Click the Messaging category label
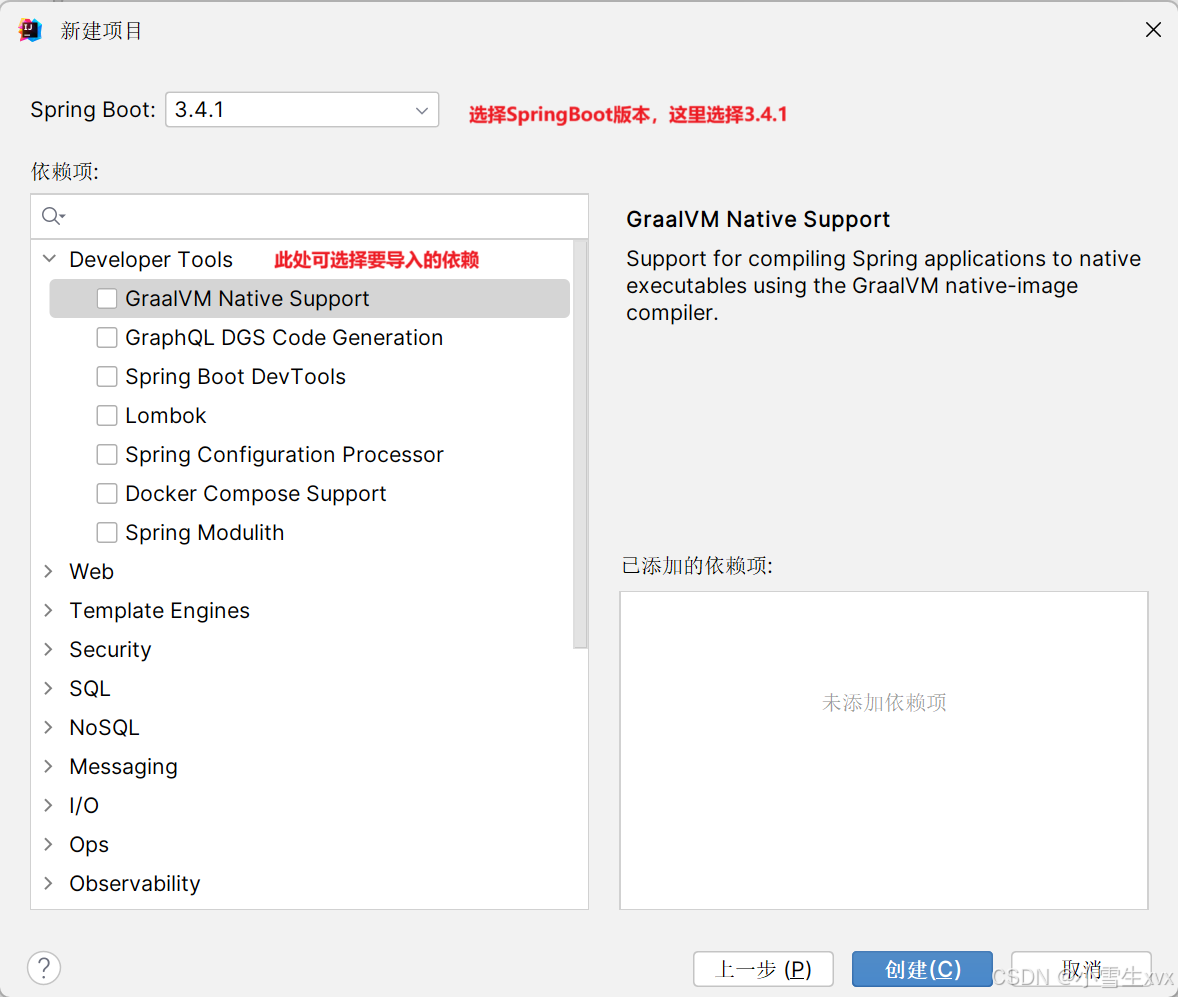 (124, 766)
